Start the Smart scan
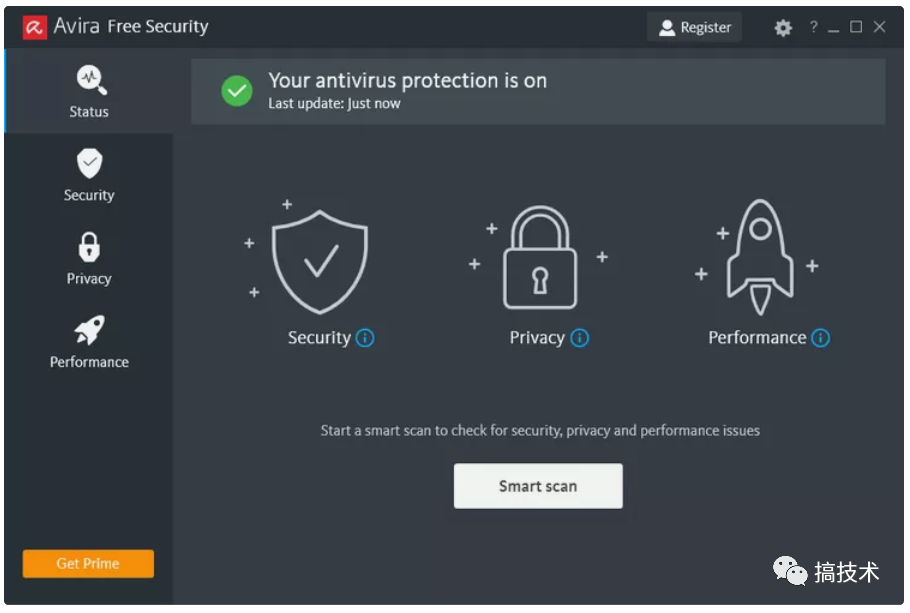This screenshot has height=613, width=910. [x=538, y=486]
